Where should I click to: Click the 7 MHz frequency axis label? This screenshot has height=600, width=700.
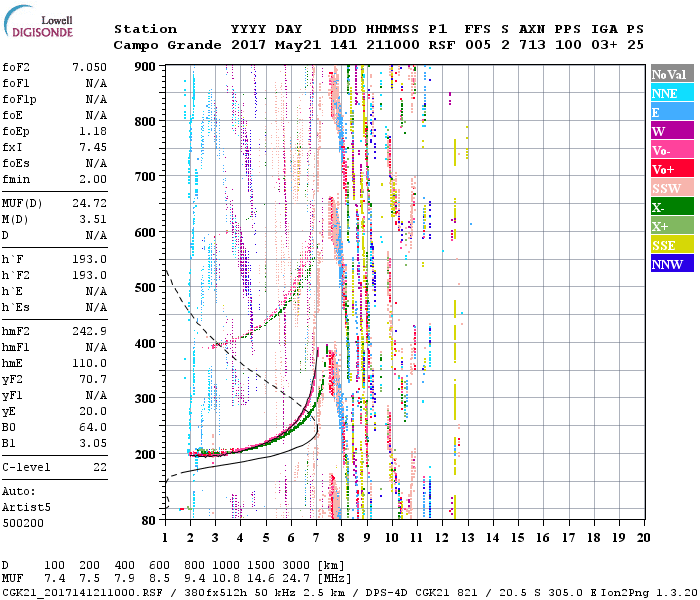click(x=316, y=538)
